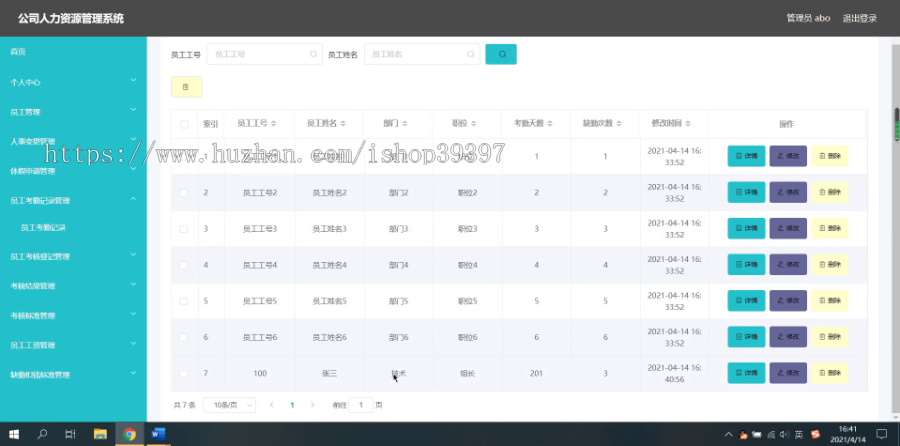This screenshot has width=900, height=446.
Task: Check the row for 员工工号3
Action: tap(183, 229)
